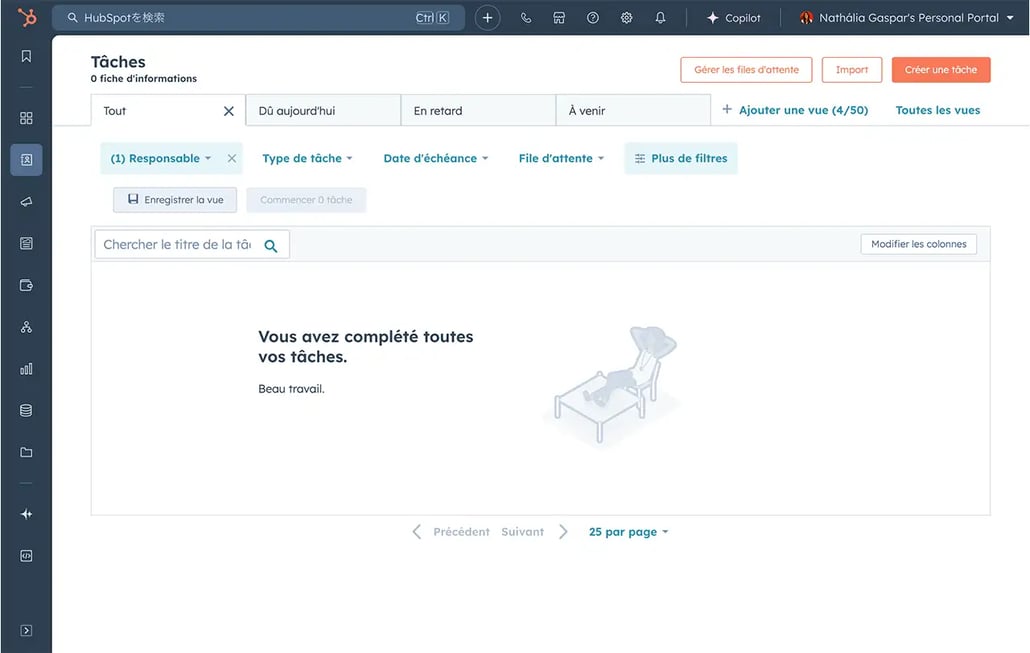Click the HubSpot sprocket logo
Viewport: 1030px width, 653px height.
pos(27,17)
